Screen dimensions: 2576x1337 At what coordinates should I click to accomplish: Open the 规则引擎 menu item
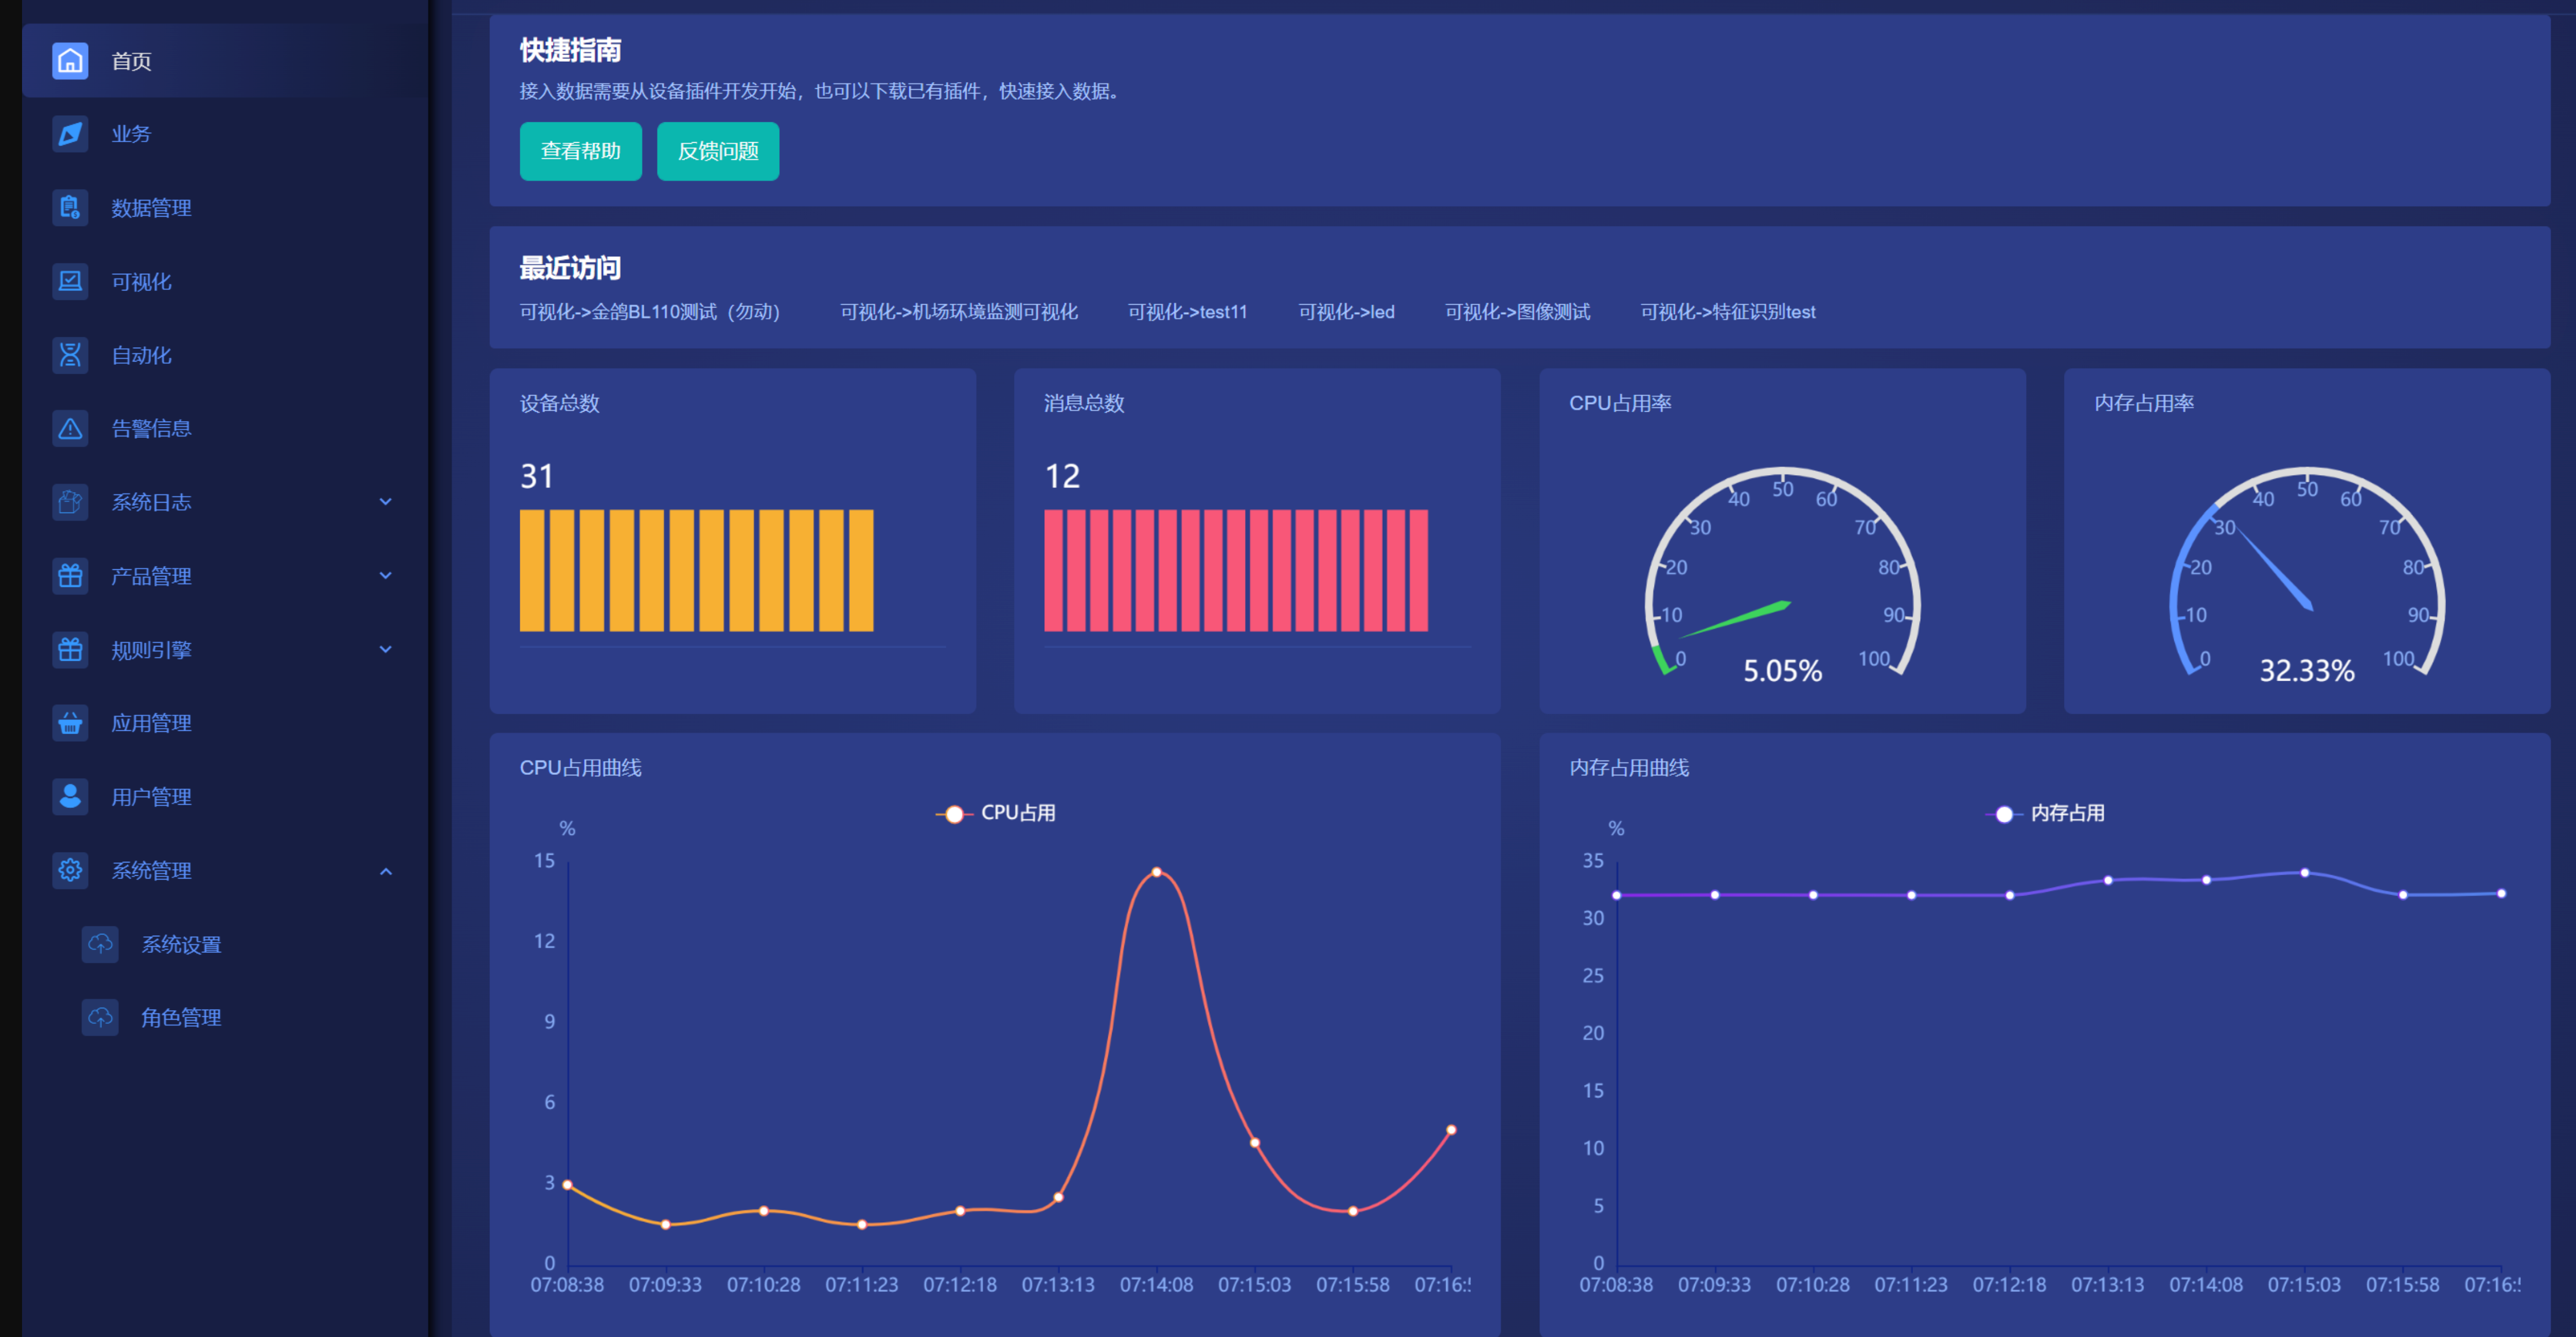coord(151,650)
